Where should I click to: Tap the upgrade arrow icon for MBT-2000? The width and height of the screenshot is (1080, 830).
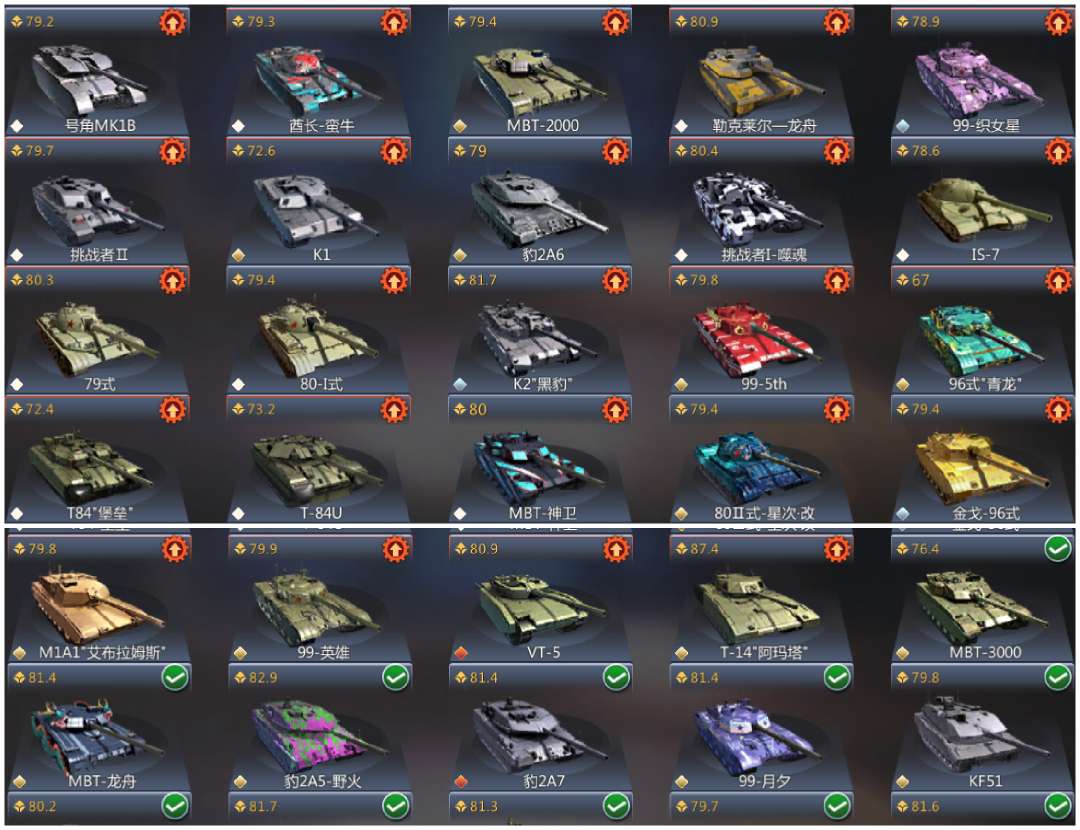[615, 23]
